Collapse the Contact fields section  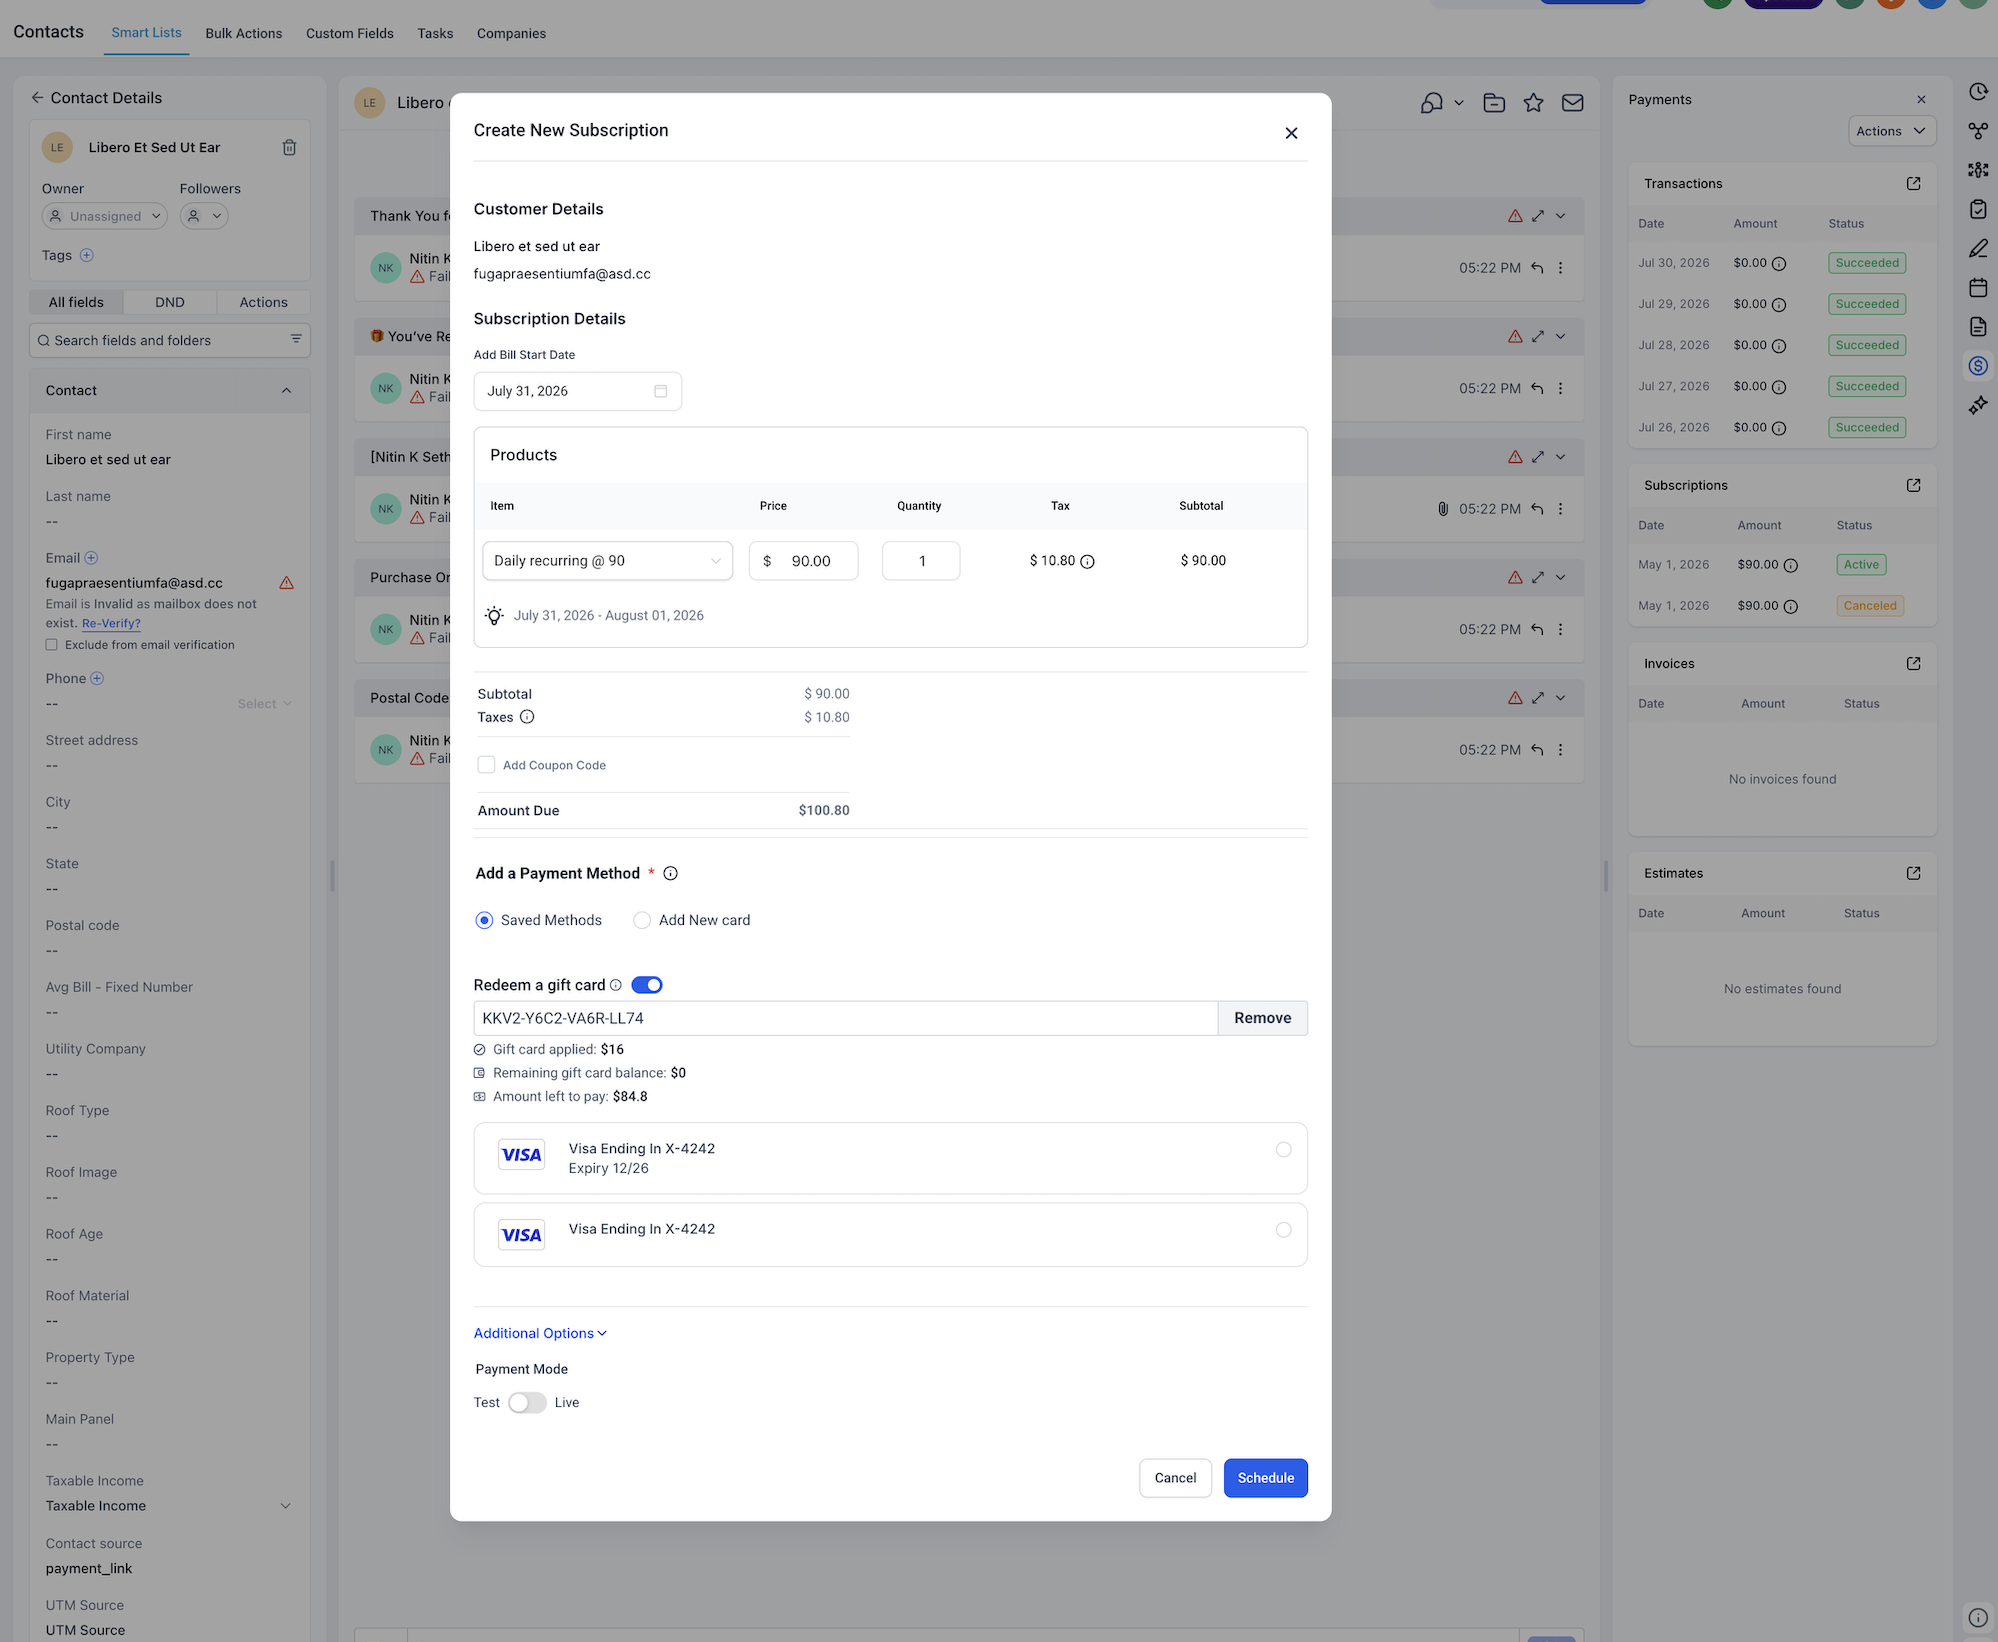[286, 391]
